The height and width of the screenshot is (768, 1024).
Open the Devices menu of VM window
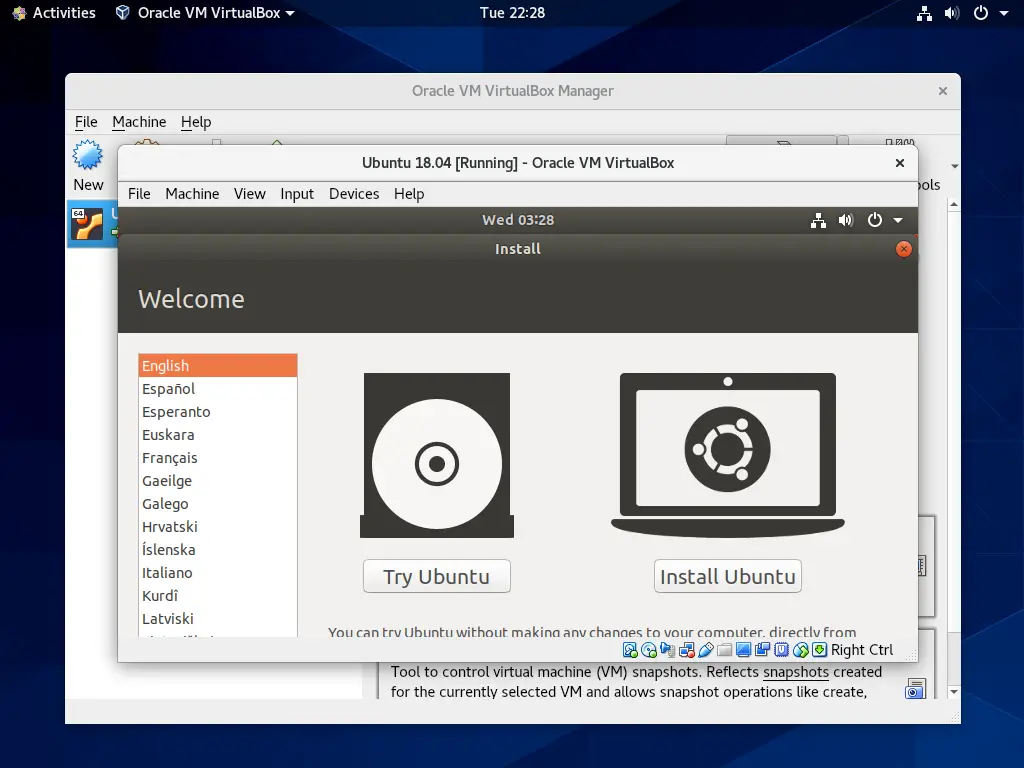tap(354, 194)
